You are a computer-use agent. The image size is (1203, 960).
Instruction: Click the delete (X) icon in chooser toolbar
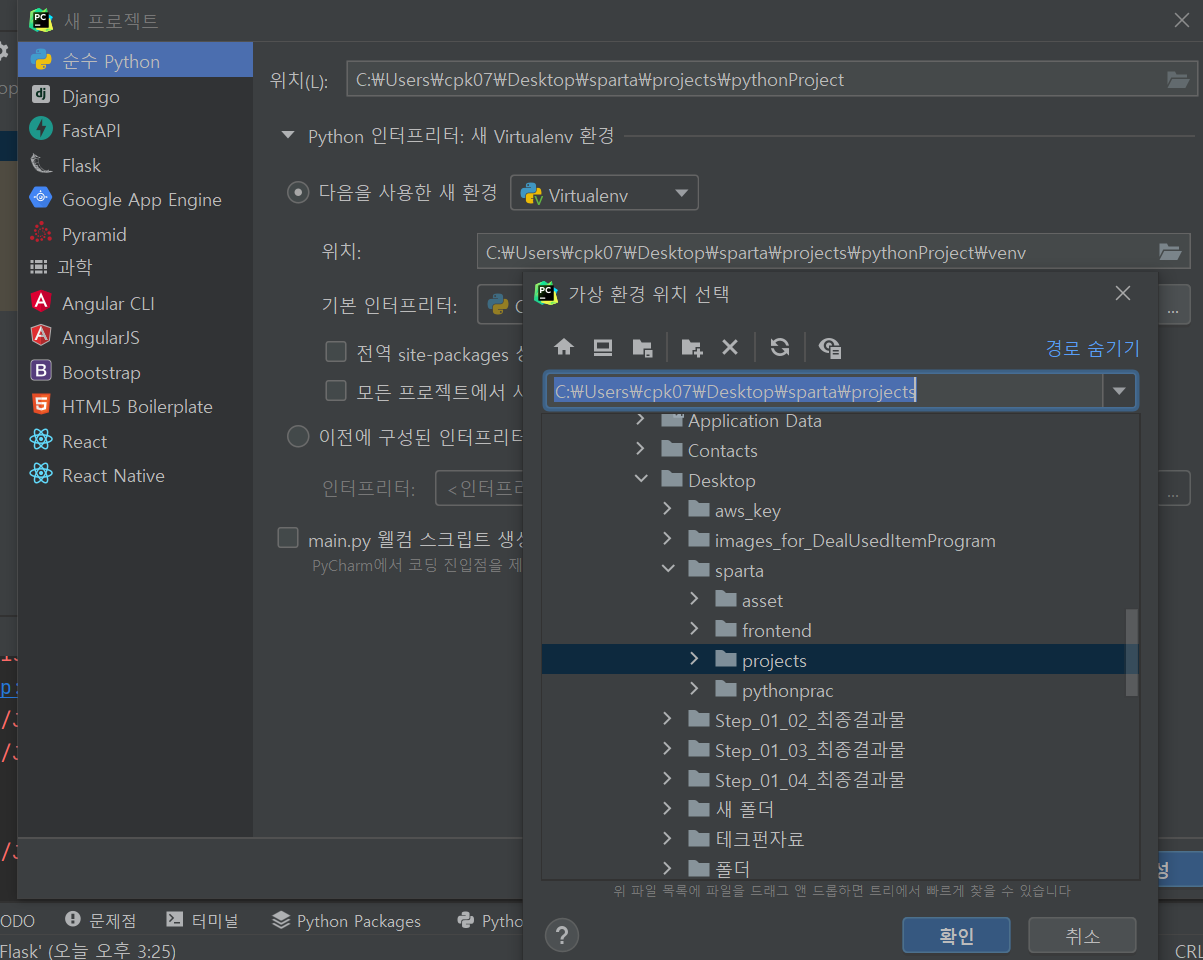click(x=730, y=347)
